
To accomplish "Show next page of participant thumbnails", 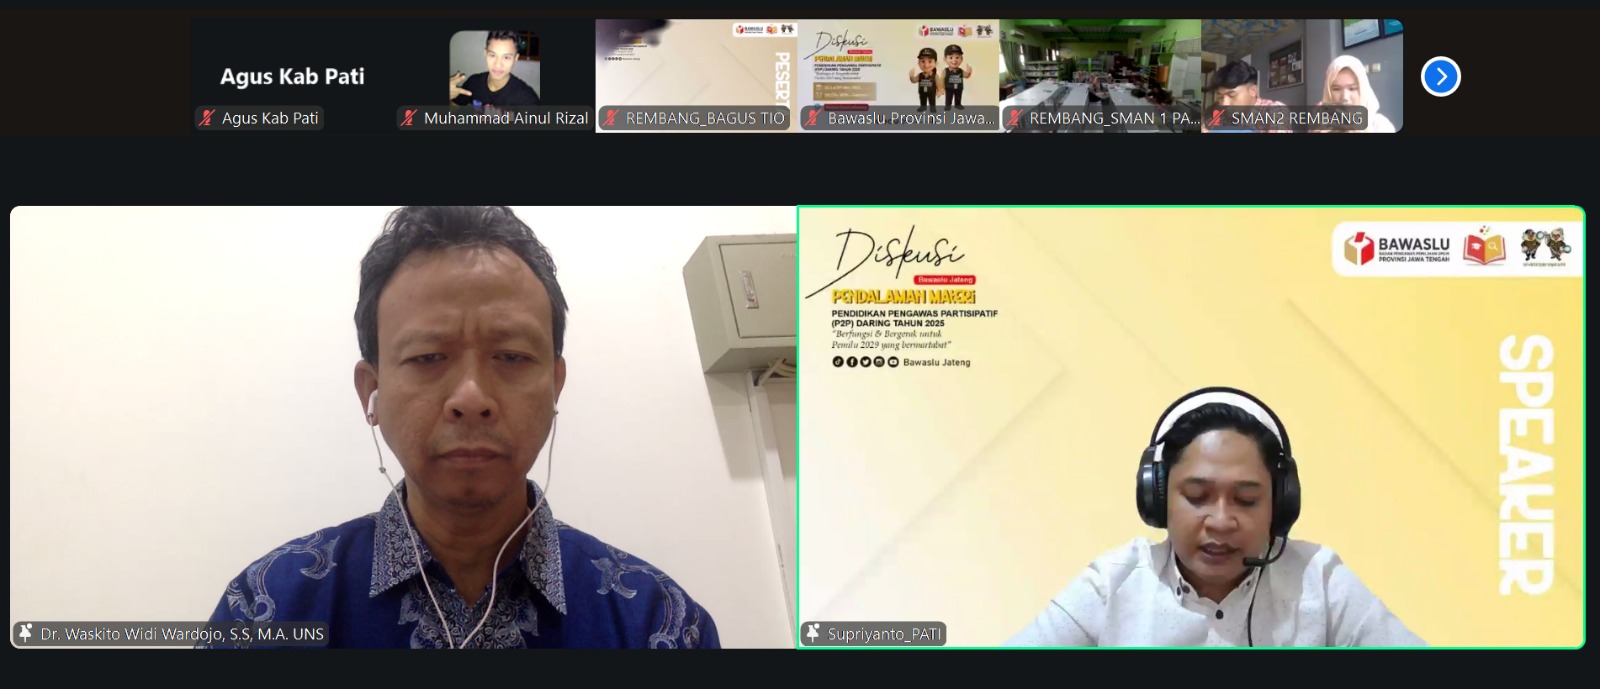I will (x=1440, y=76).
